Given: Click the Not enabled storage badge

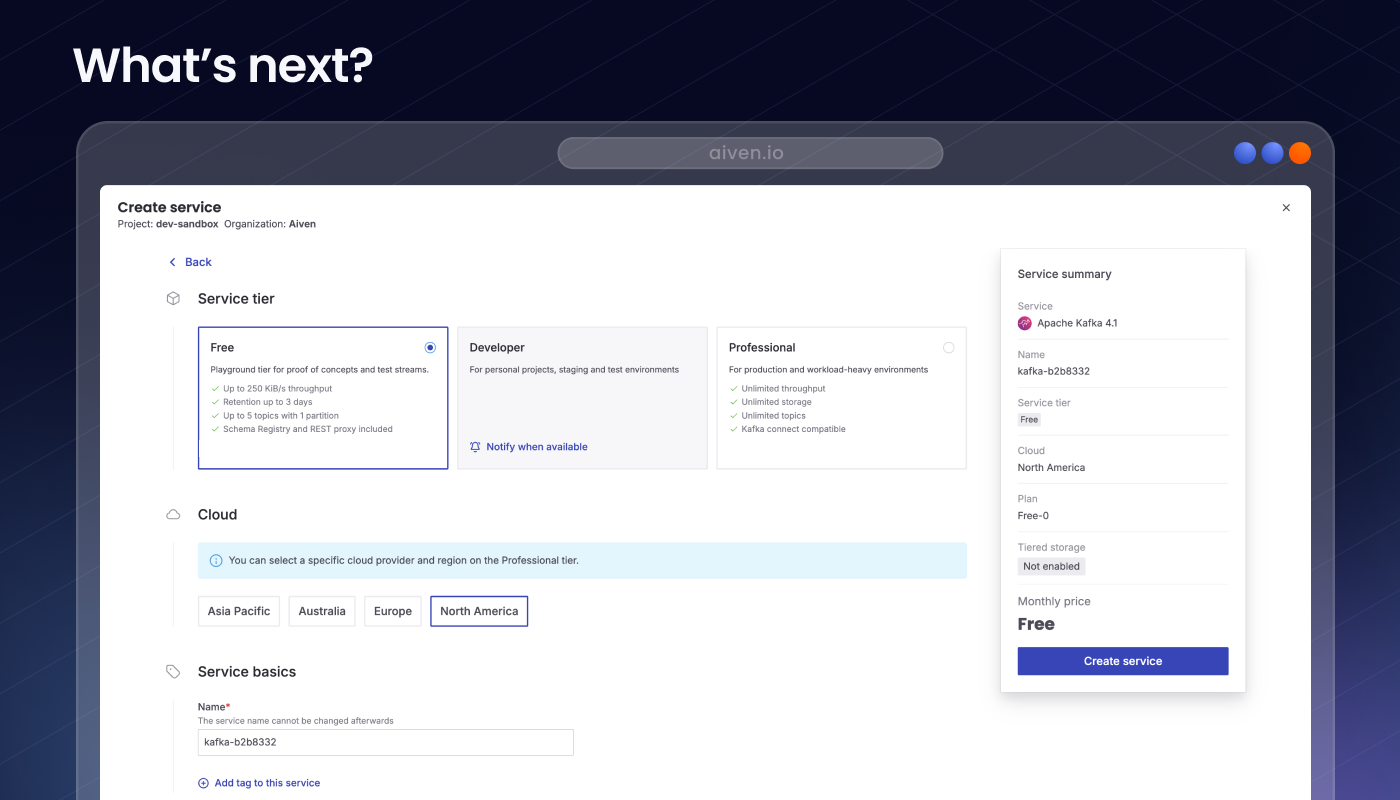Looking at the screenshot, I should (x=1051, y=566).
